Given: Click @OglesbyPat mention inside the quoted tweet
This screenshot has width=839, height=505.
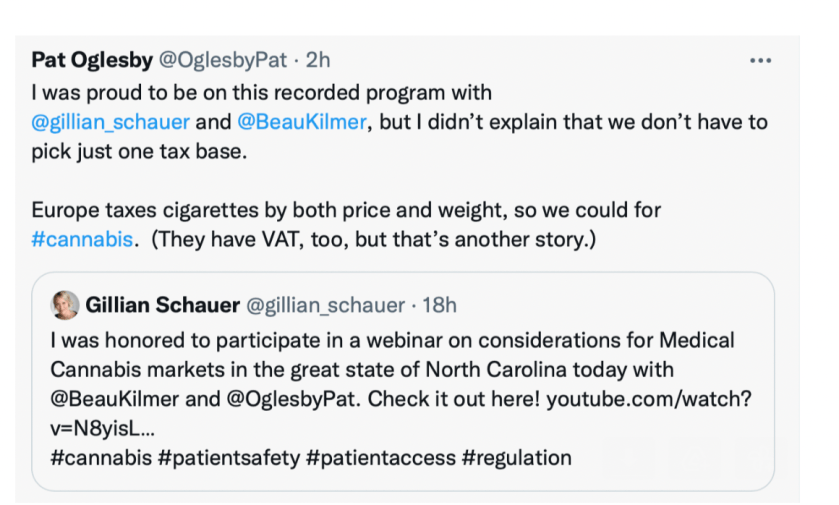Looking at the screenshot, I should coord(287,399).
